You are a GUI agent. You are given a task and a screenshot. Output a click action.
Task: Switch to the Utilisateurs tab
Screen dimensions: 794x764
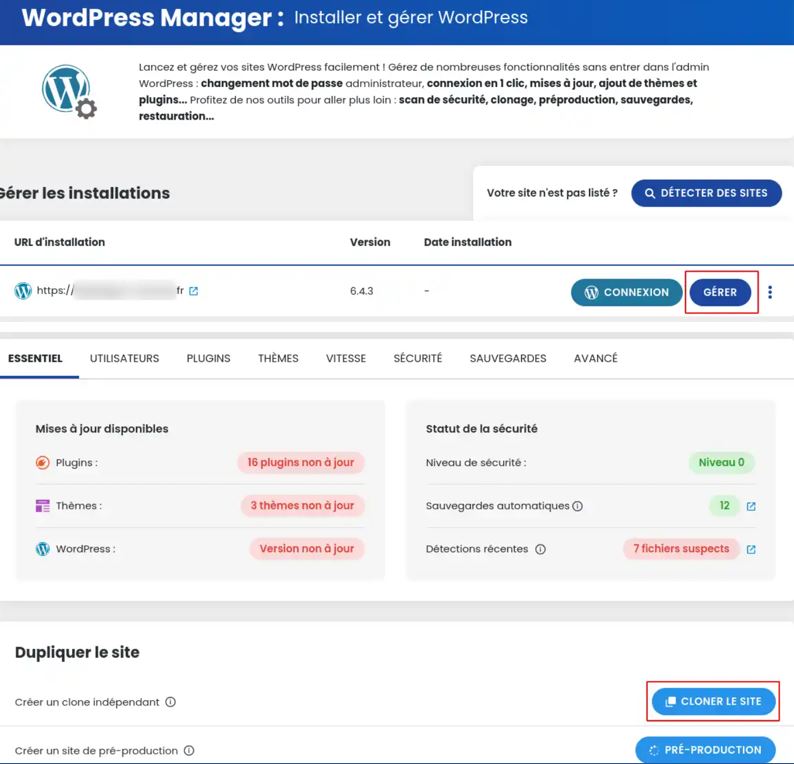(125, 358)
